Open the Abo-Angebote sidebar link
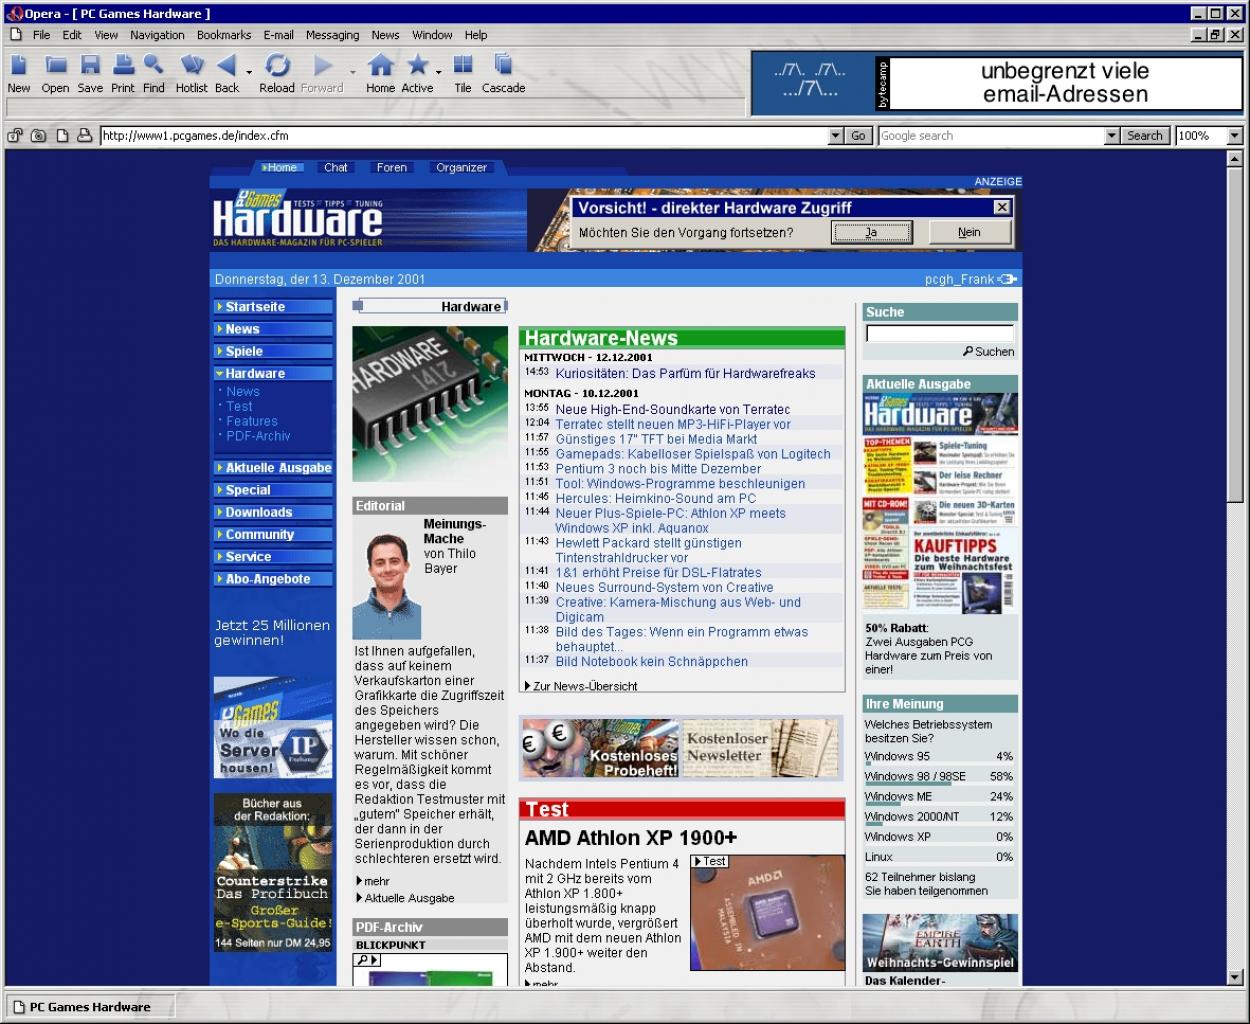This screenshot has height=1024, width=1250. [273, 579]
